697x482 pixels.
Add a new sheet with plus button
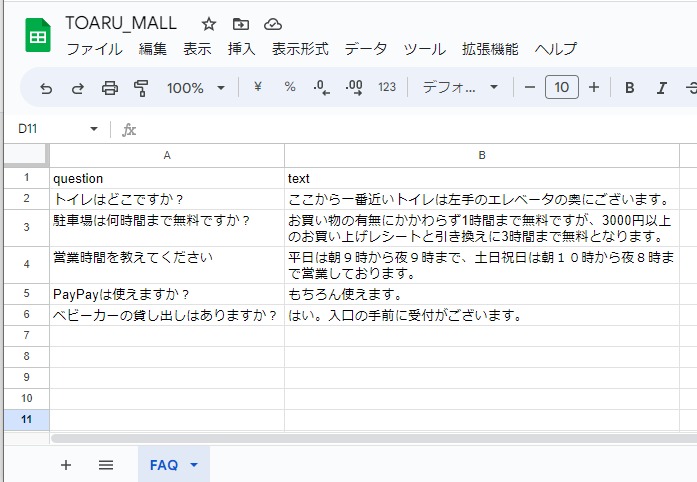(x=66, y=465)
